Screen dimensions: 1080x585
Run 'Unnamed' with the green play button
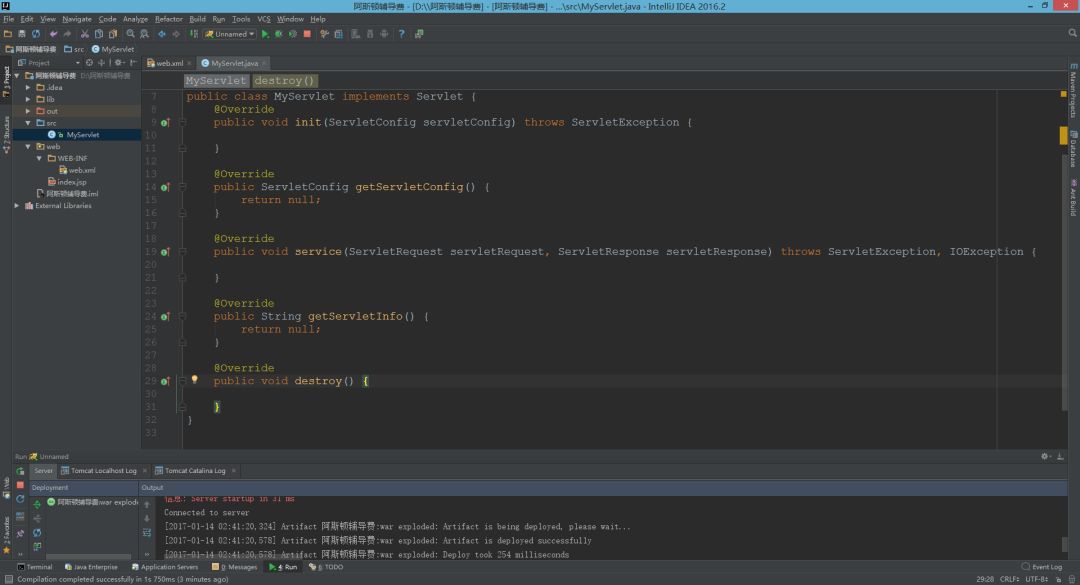pos(265,34)
